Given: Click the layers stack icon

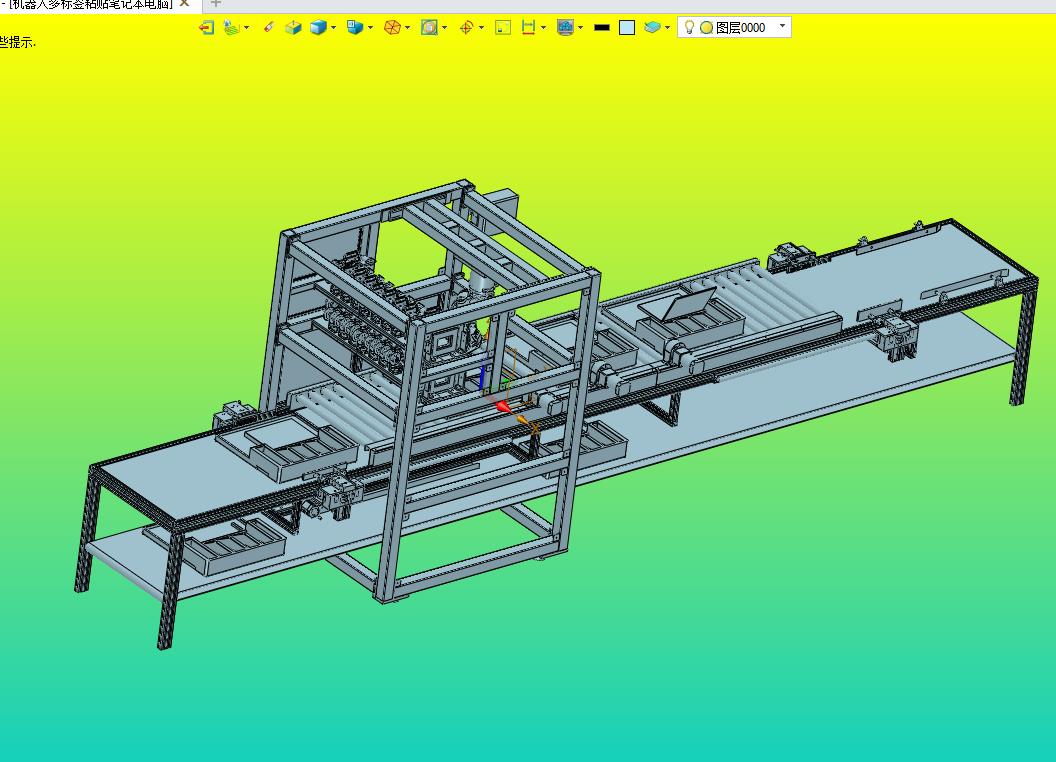Looking at the screenshot, I should (x=652, y=28).
